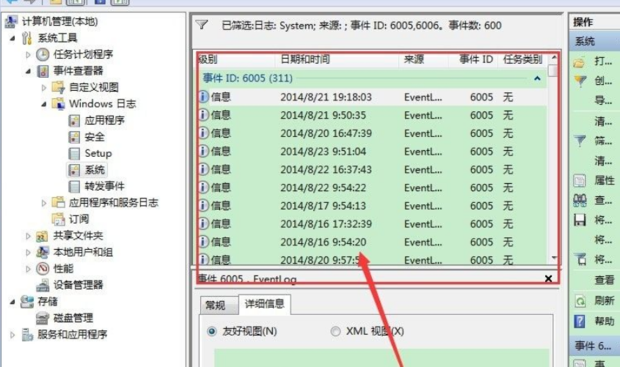This screenshot has height=367, width=620.
Task: Click save disk icon in 操作 pane
Action: point(580,220)
